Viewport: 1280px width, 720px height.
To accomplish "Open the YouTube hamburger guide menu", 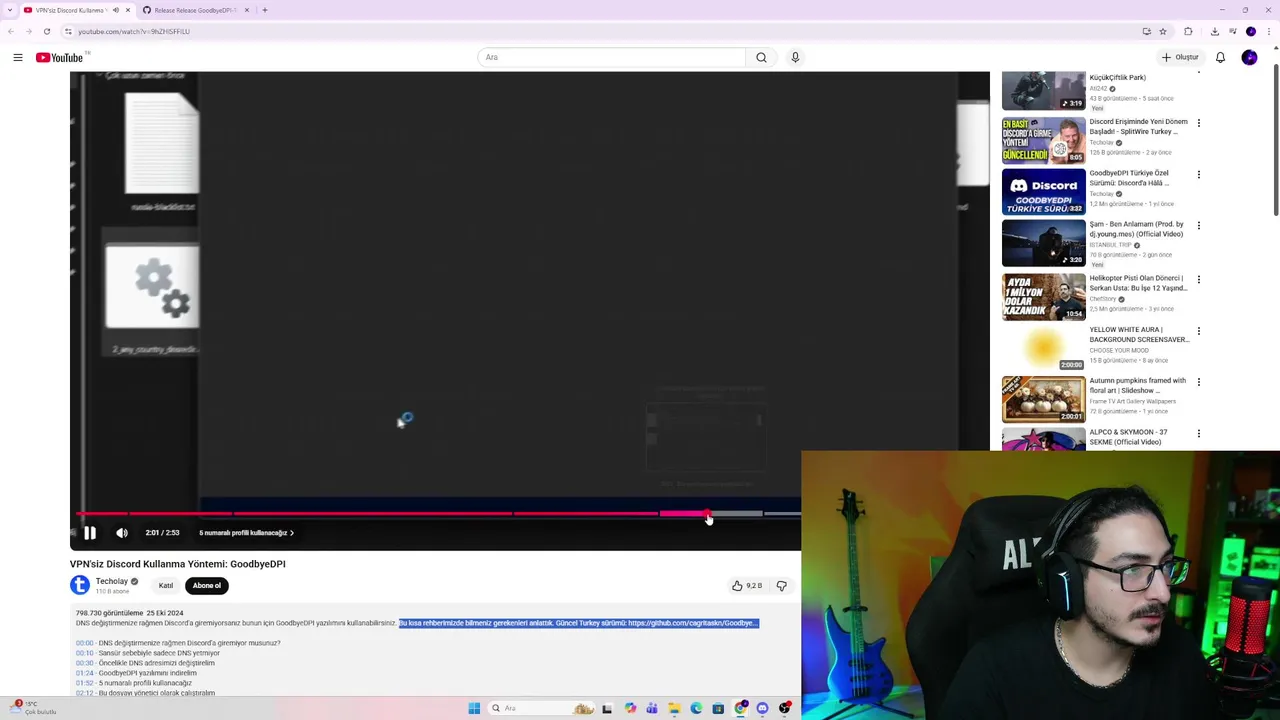I will (18, 57).
